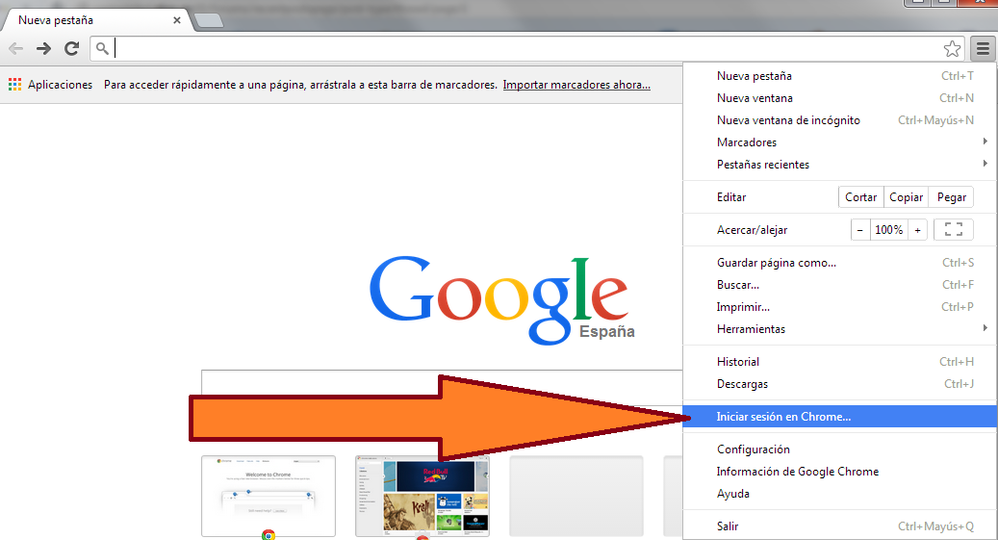This screenshot has height=540, width=998.
Task: Select Guardar página como... entry
Action: point(840,263)
